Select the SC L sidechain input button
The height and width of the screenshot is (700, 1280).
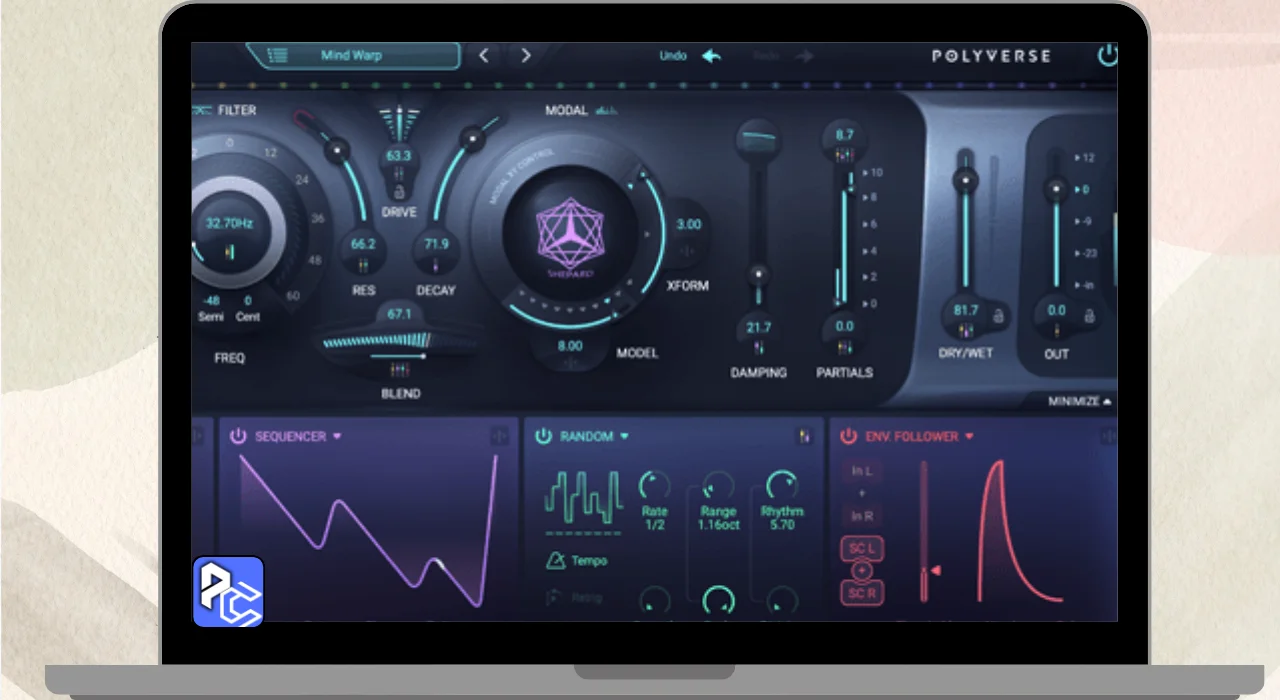pyautogui.click(x=862, y=550)
